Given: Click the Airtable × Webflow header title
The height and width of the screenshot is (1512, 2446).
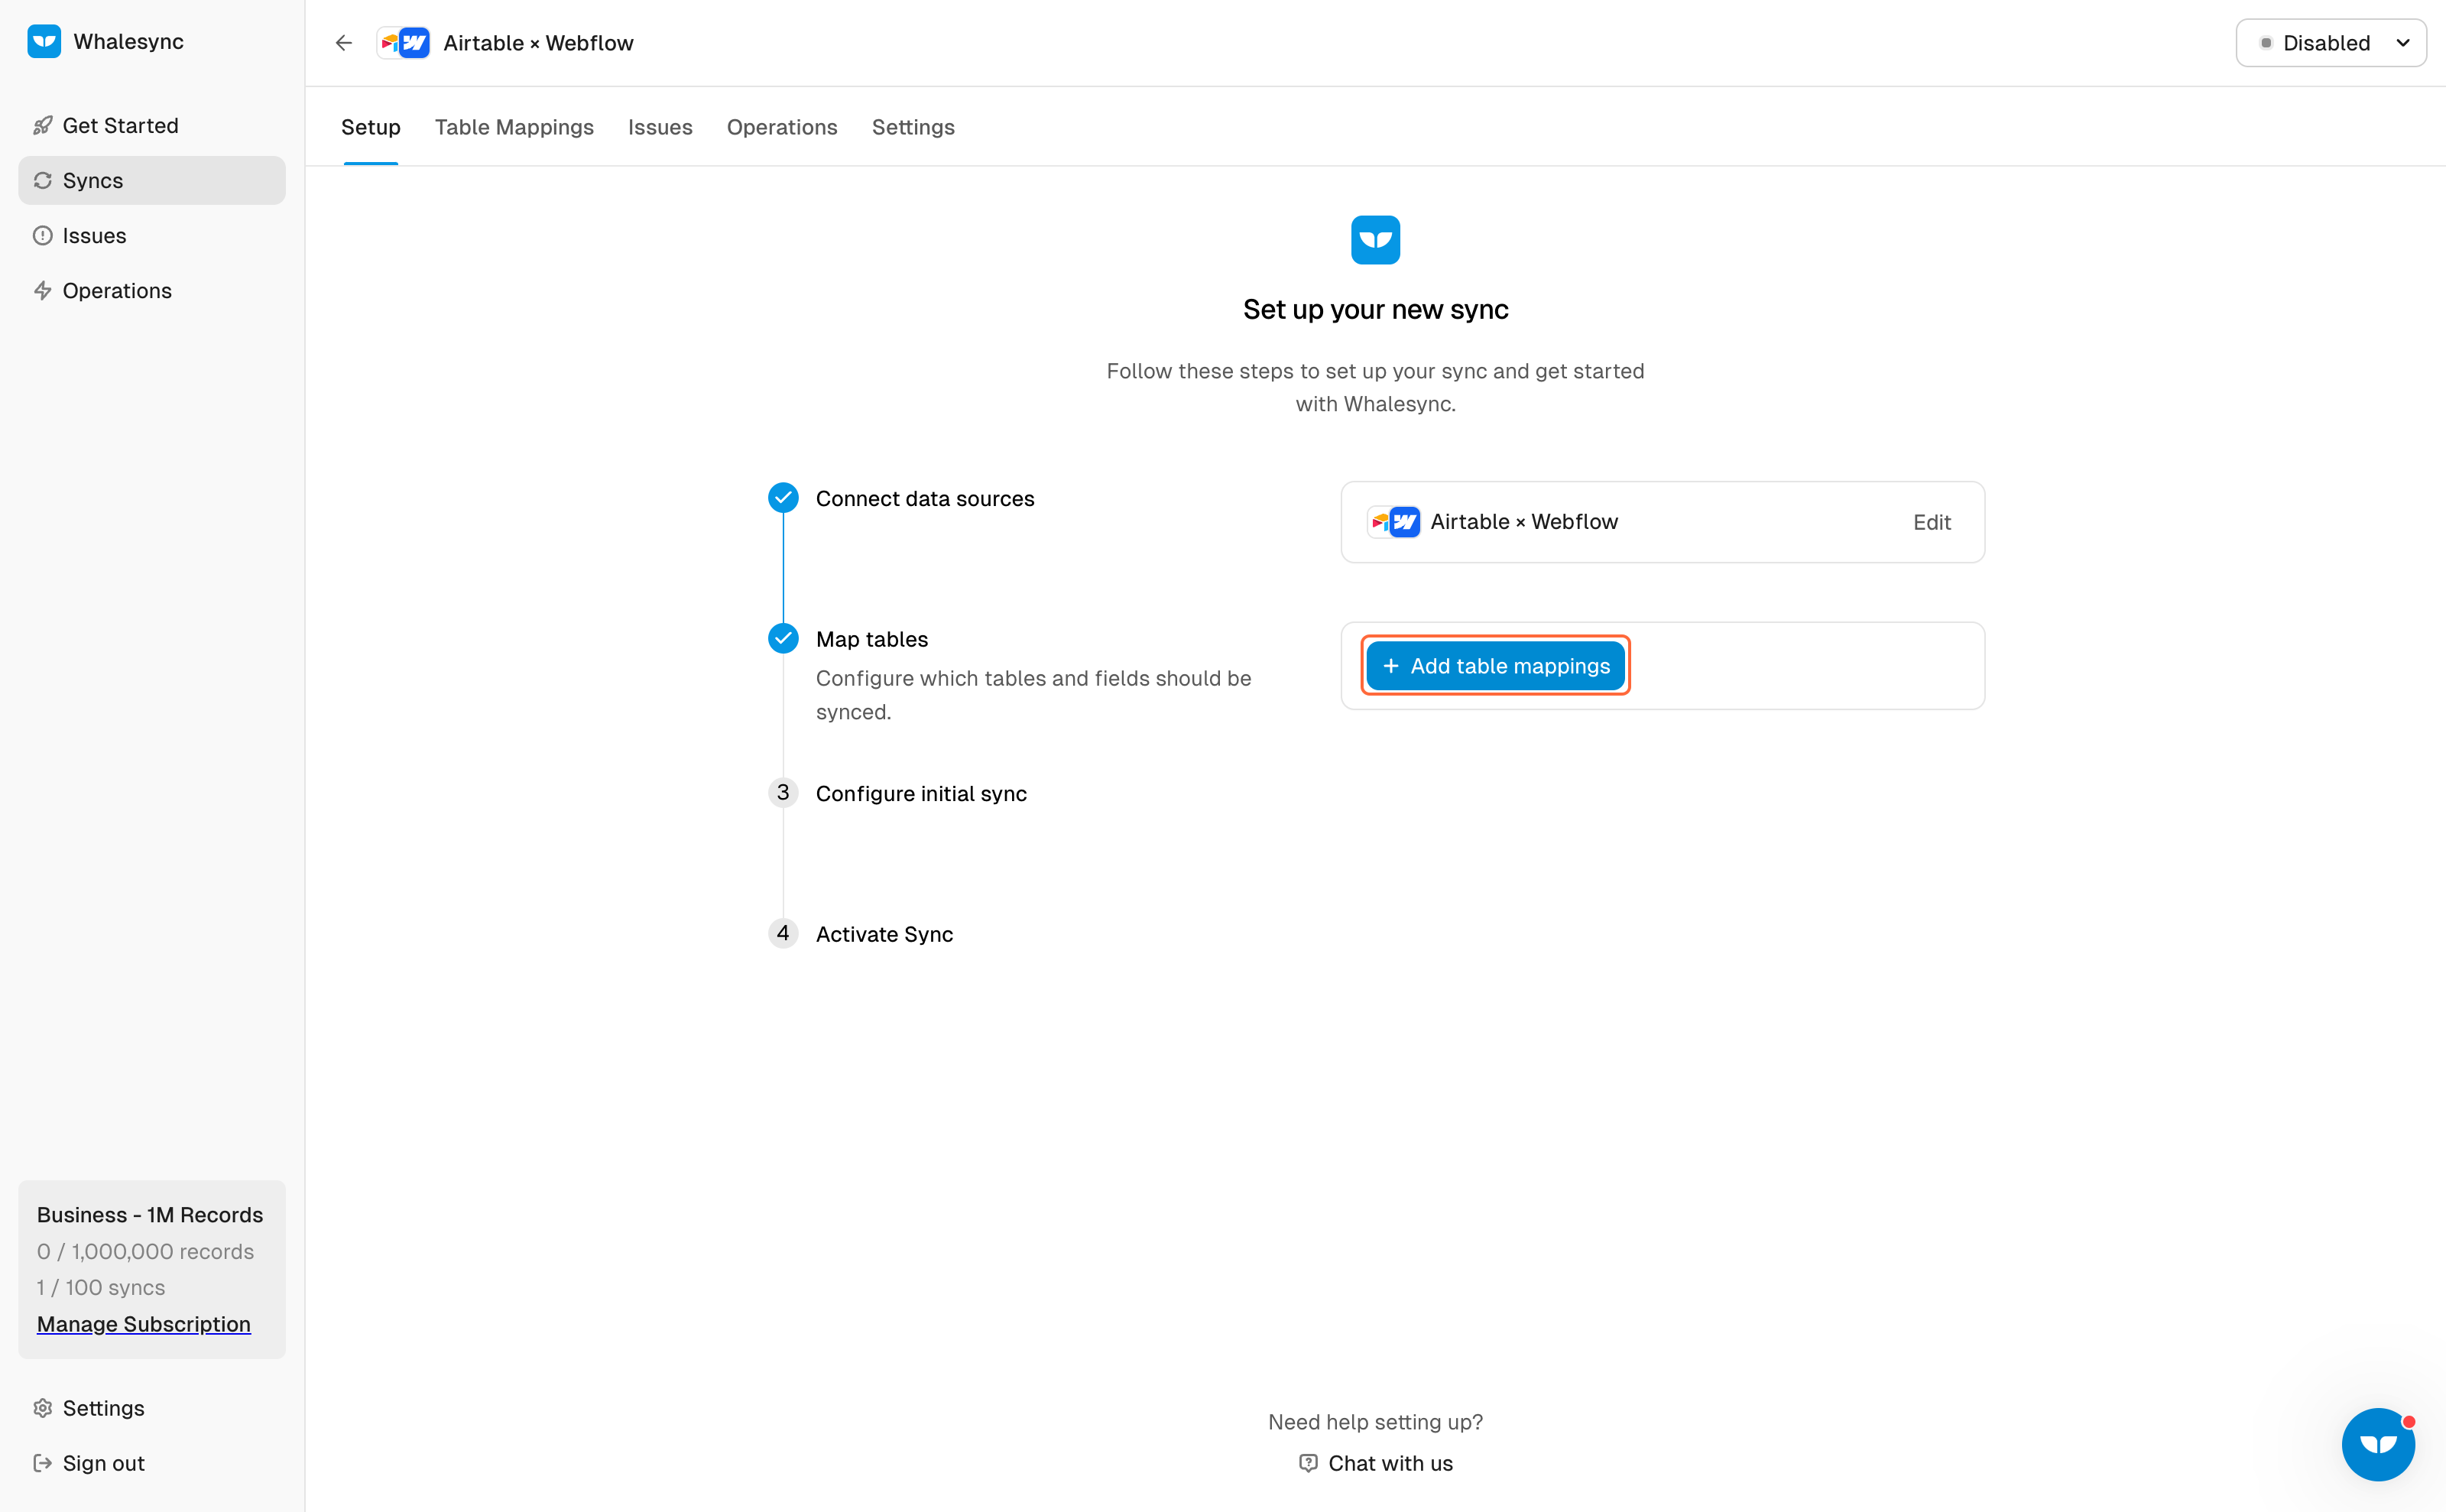Looking at the screenshot, I should [x=538, y=43].
